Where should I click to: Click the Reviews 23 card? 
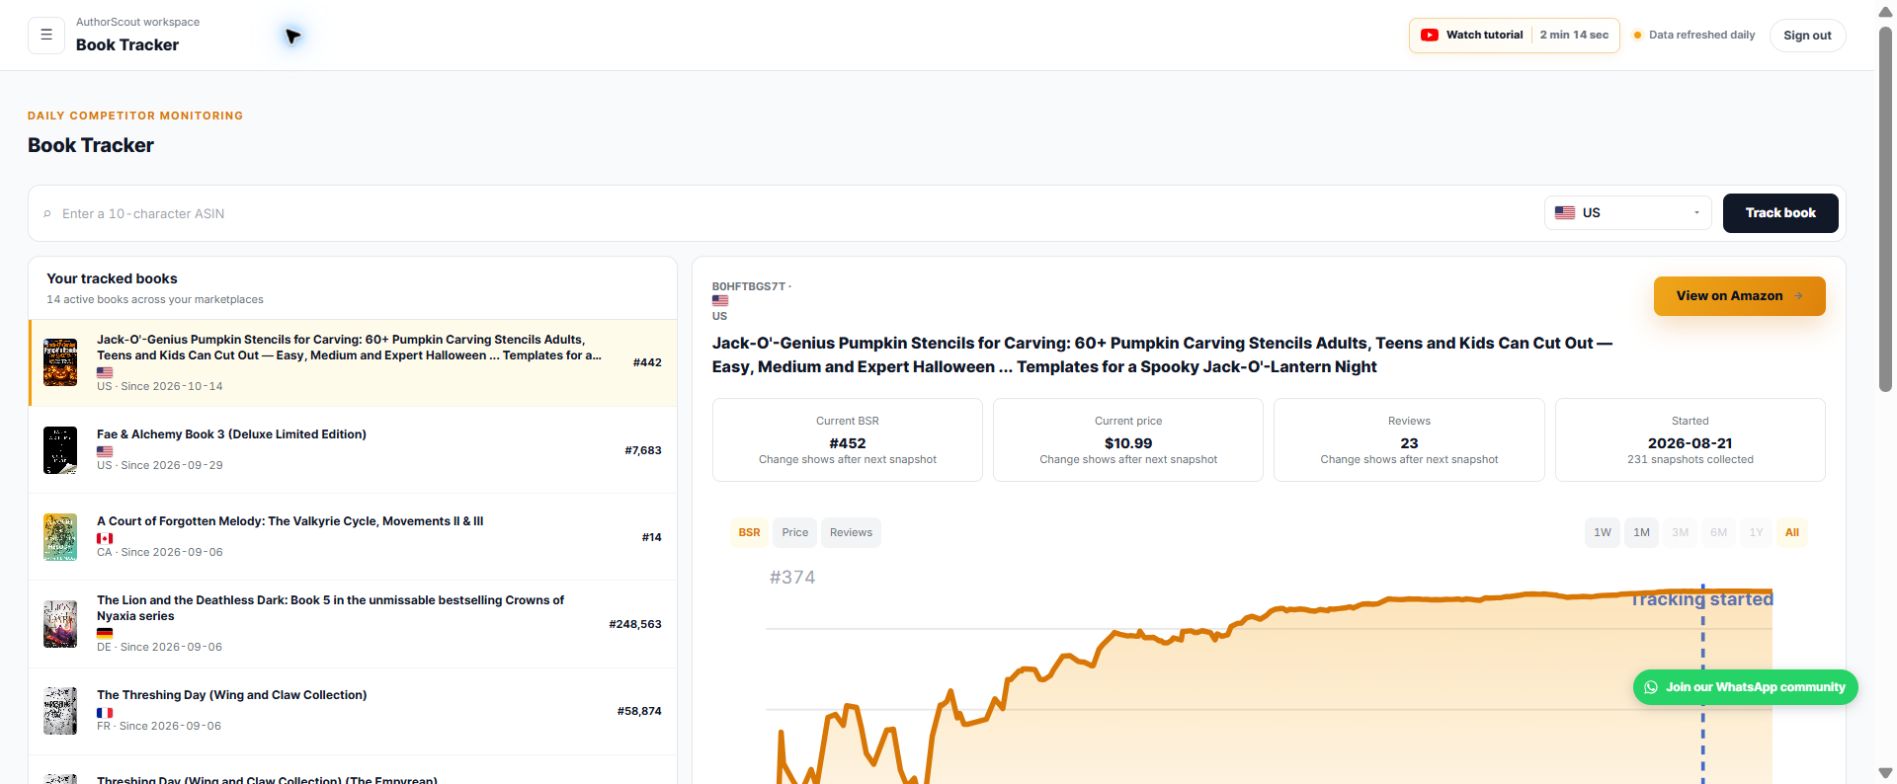(x=1409, y=440)
